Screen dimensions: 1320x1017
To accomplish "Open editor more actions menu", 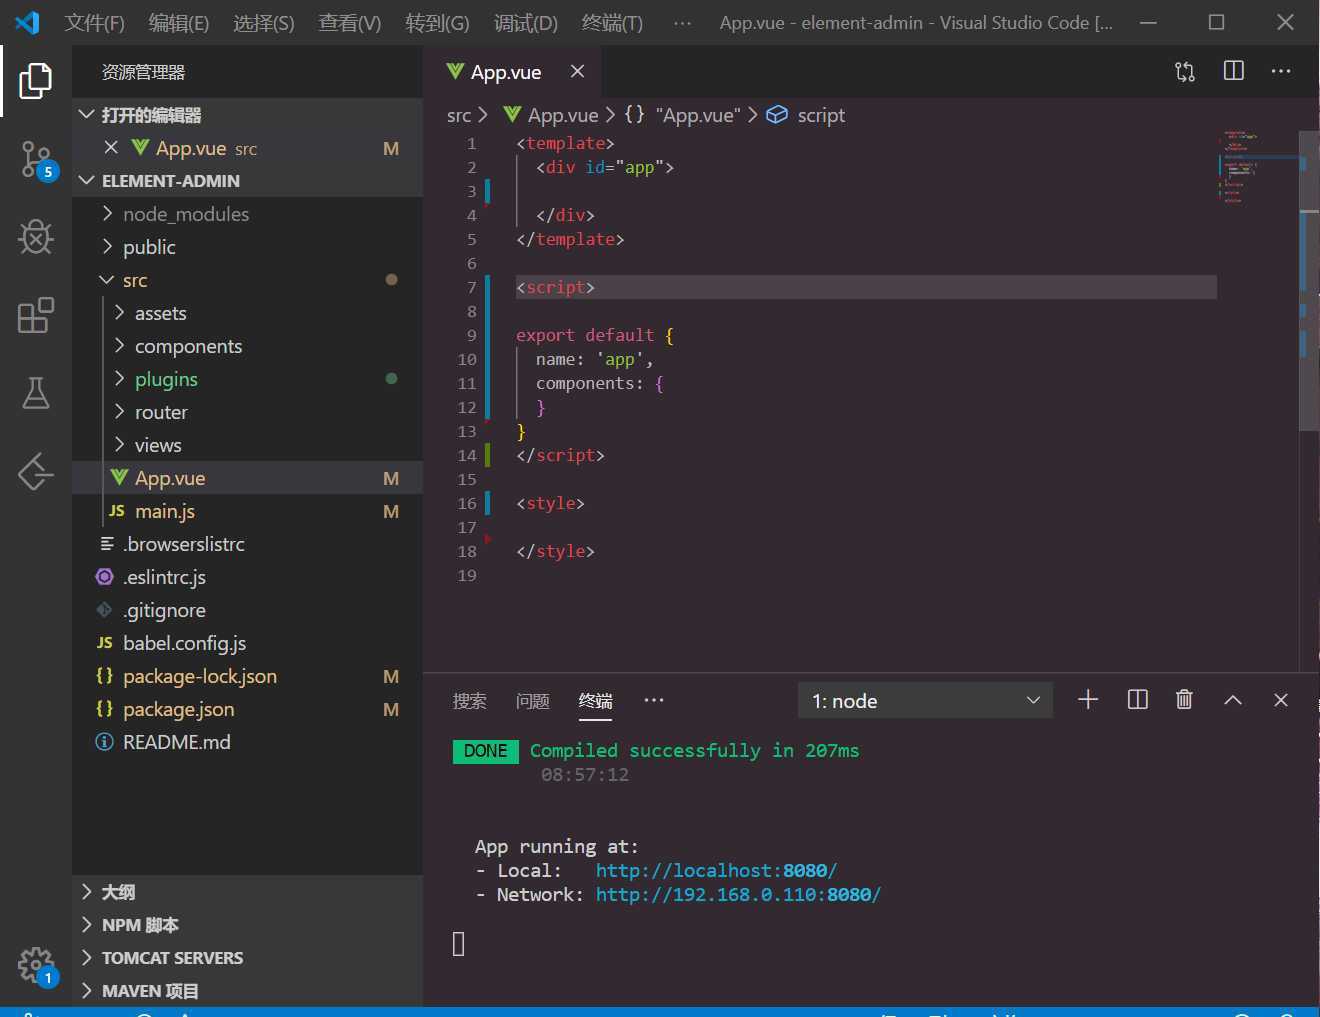I will (x=1281, y=71).
